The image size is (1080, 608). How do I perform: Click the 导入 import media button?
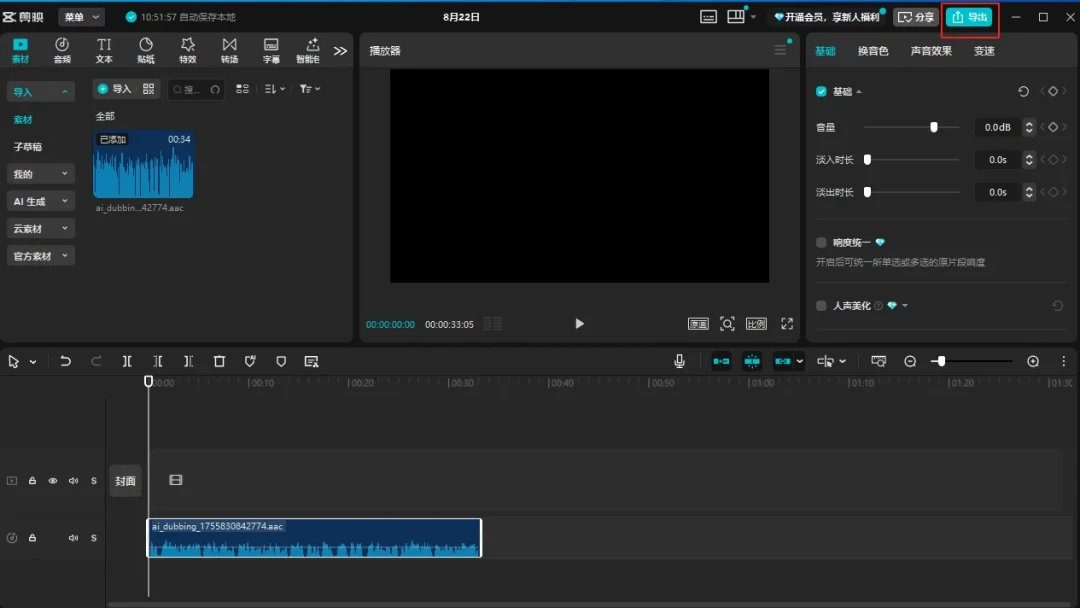[x=115, y=89]
